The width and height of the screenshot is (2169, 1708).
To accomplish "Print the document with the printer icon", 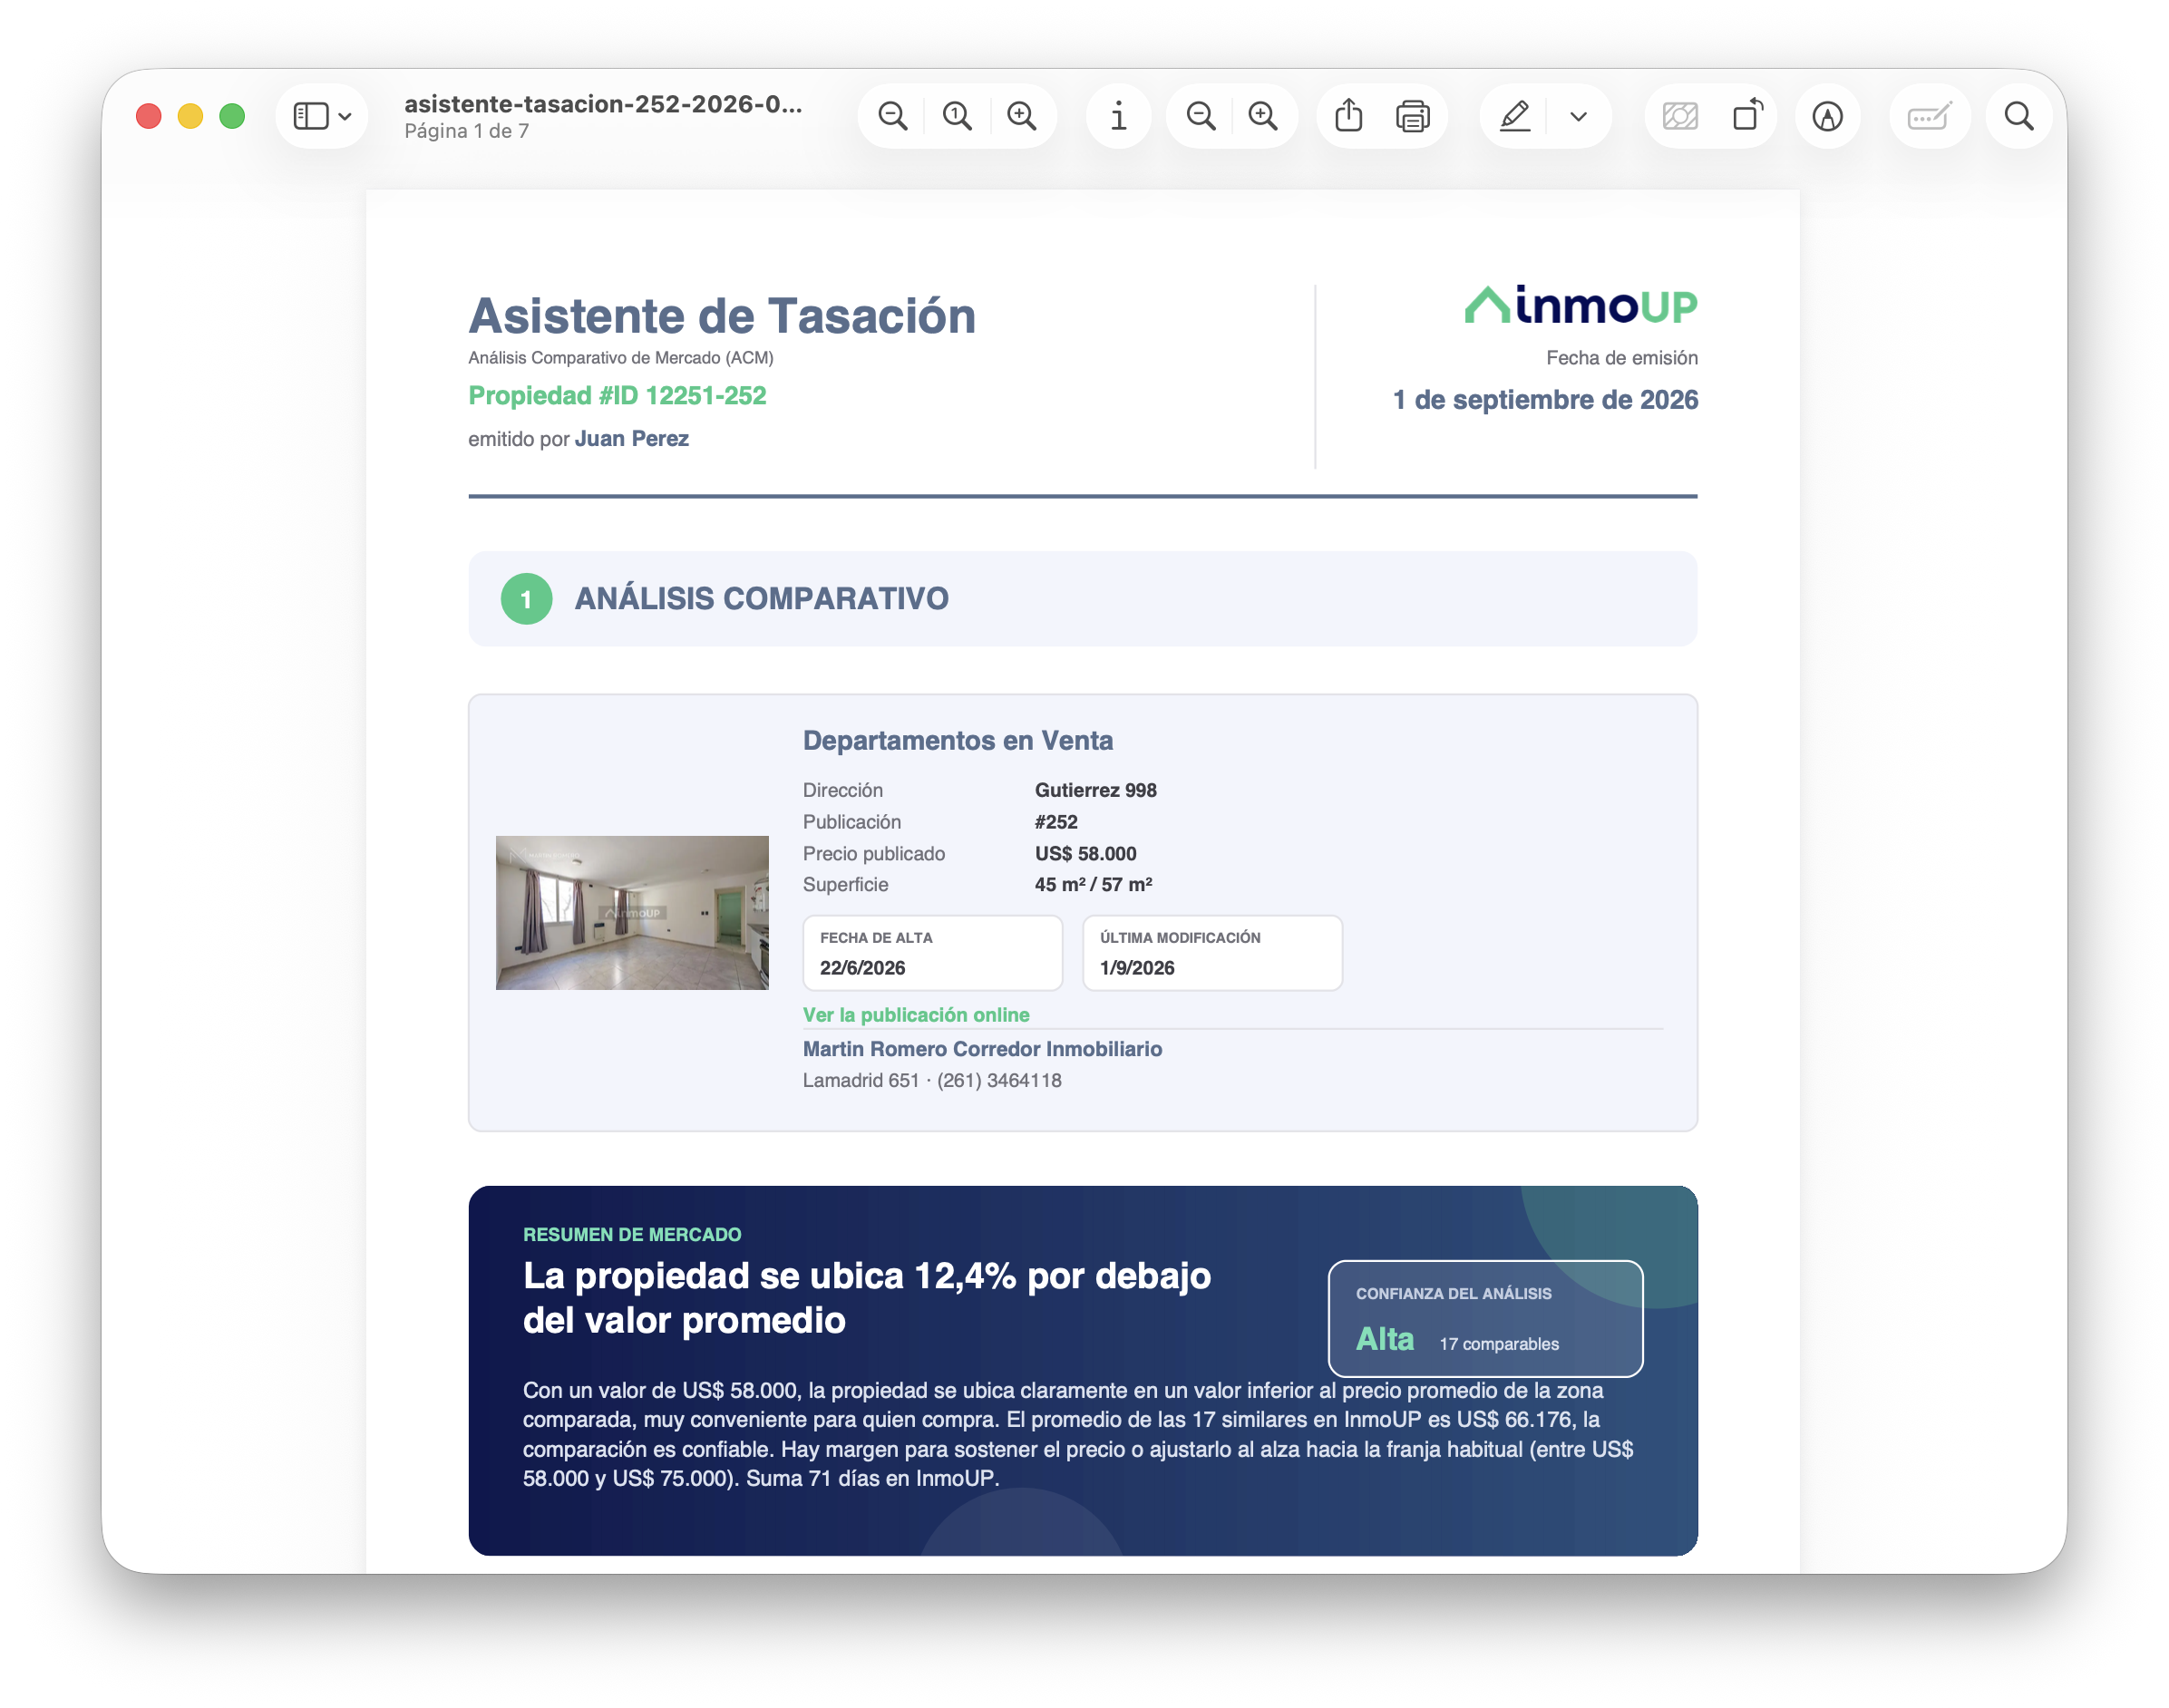I will pos(1412,116).
